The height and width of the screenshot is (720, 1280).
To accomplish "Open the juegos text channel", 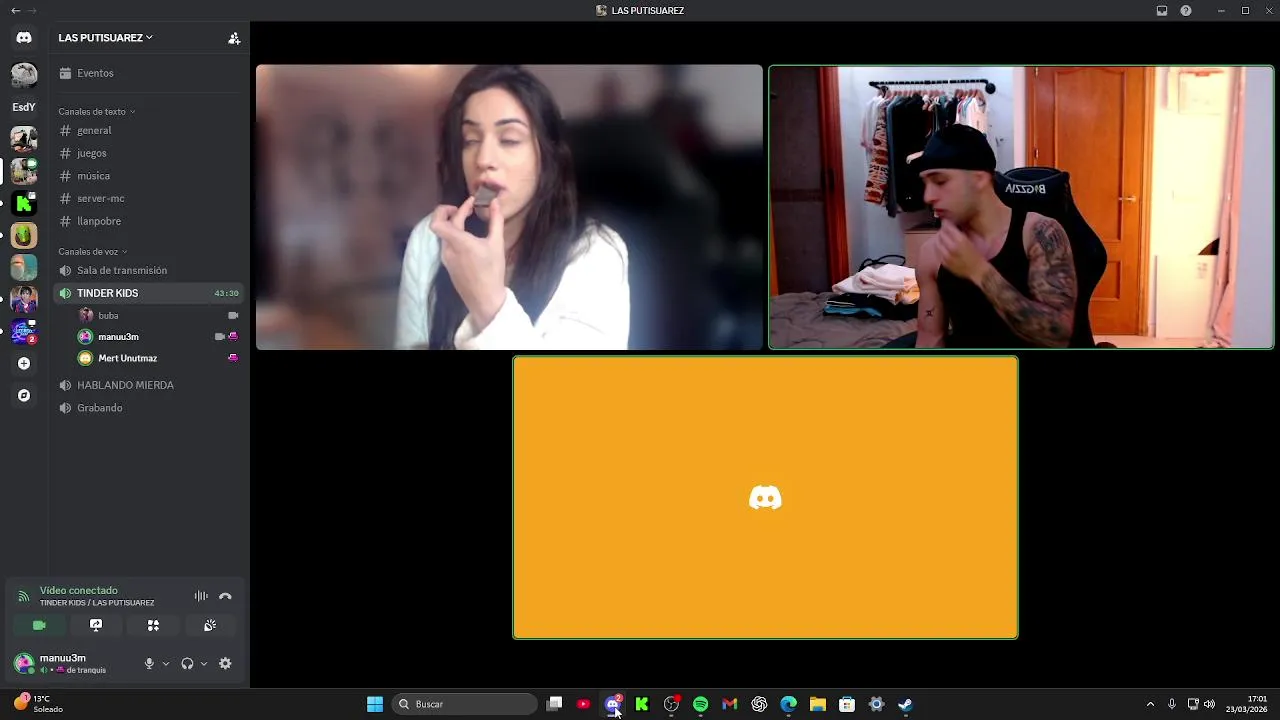I will [150, 153].
